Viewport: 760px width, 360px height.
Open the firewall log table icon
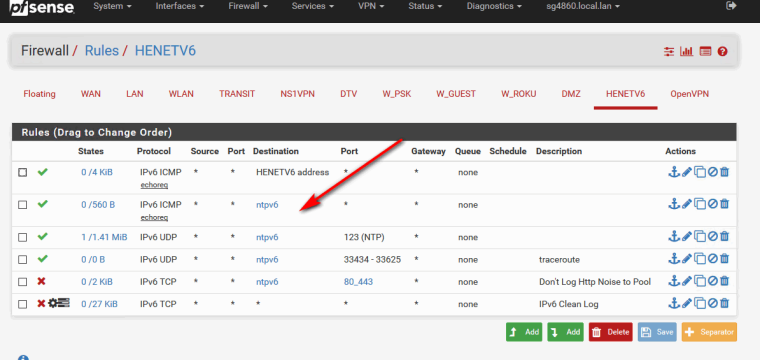click(705, 51)
